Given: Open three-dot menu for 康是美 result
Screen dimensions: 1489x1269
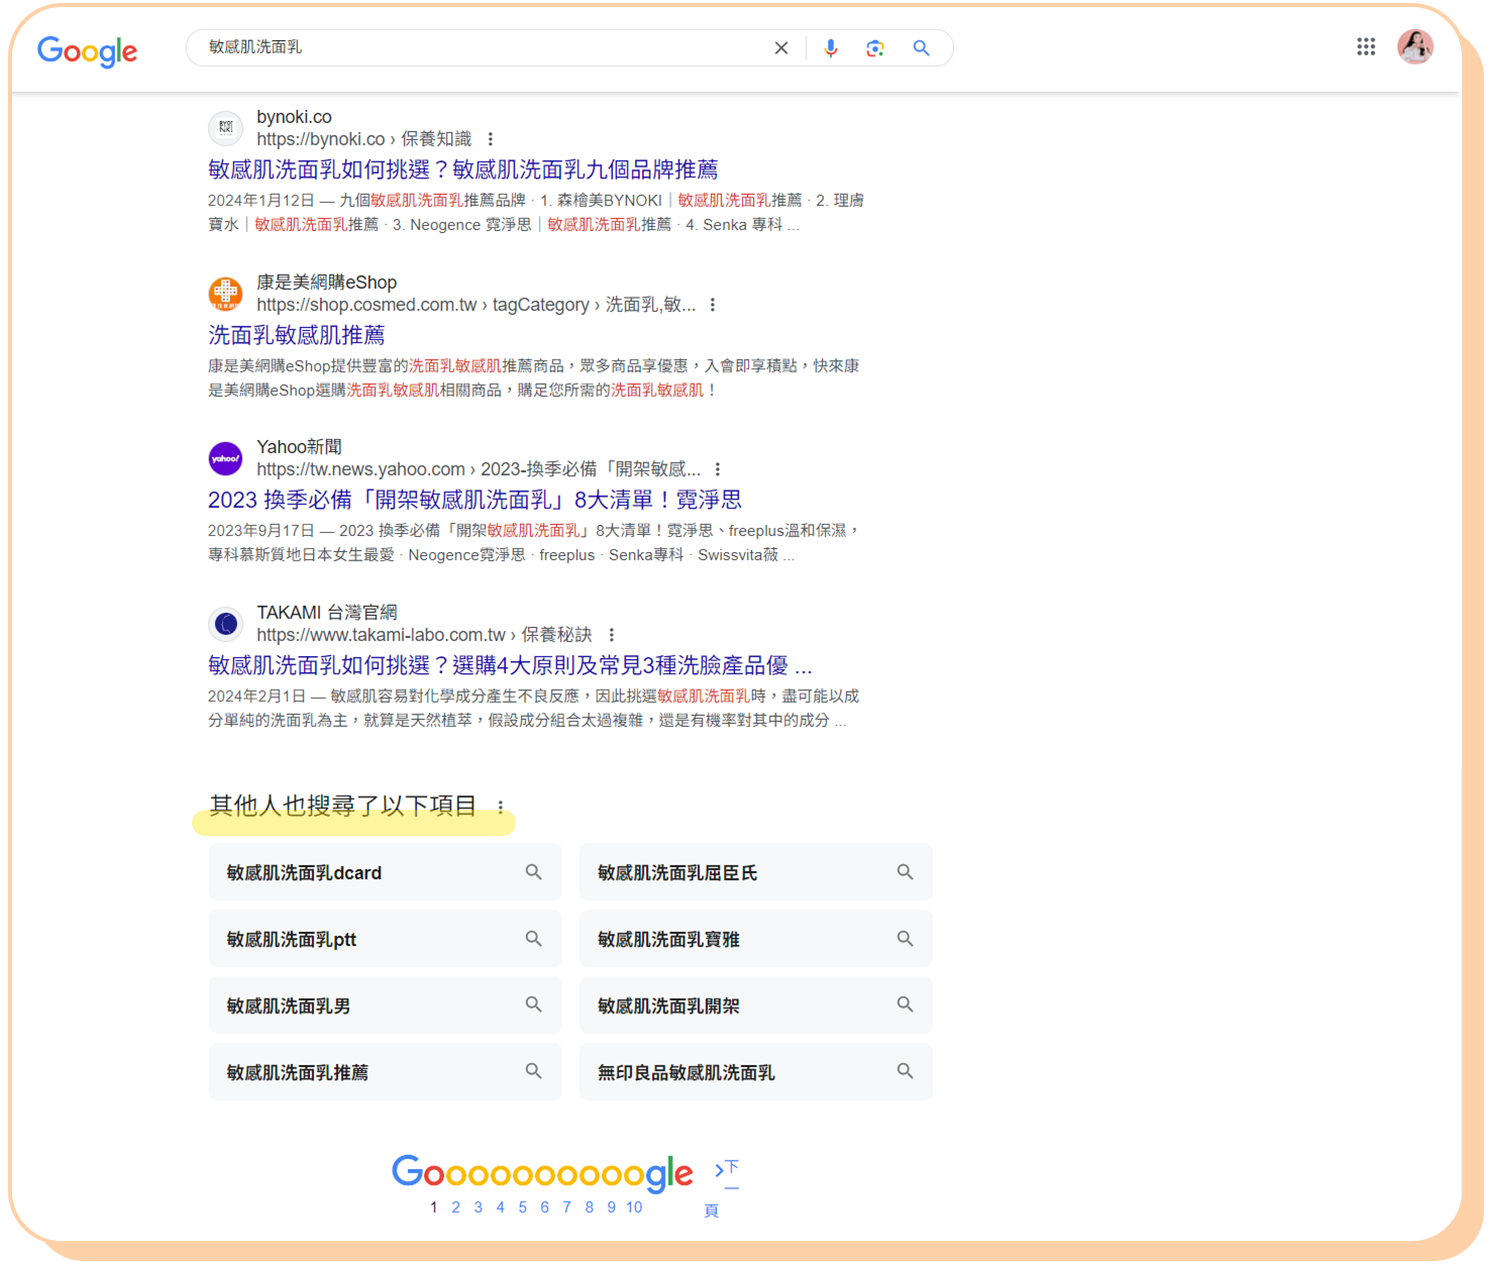Looking at the screenshot, I should 713,305.
